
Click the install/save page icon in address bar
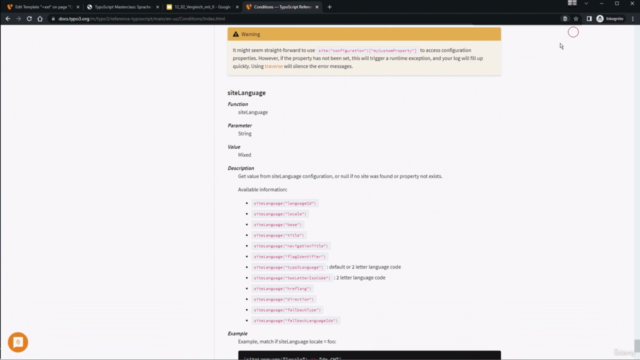[x=565, y=19]
